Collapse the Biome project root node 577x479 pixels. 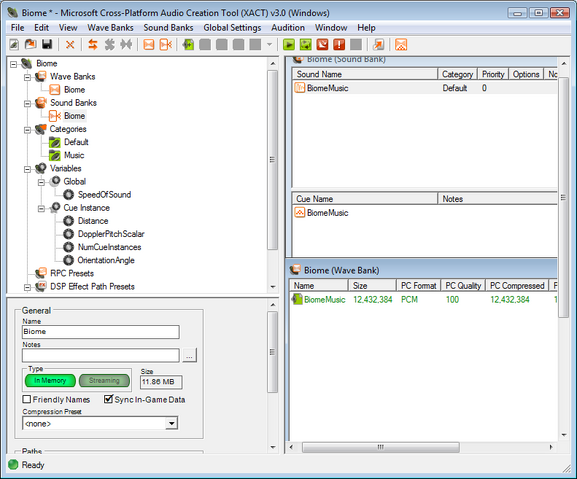[14, 64]
